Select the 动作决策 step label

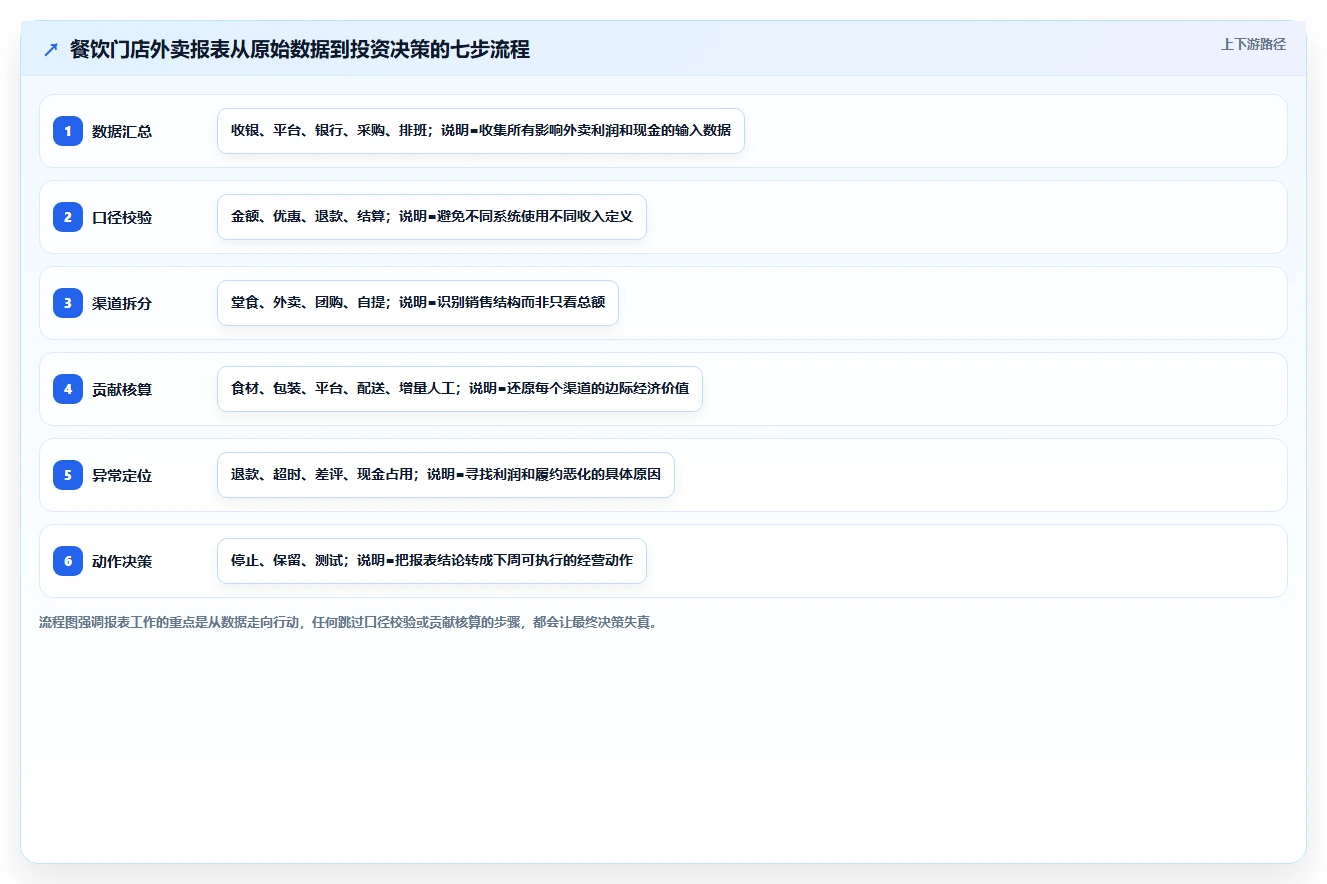tap(122, 561)
